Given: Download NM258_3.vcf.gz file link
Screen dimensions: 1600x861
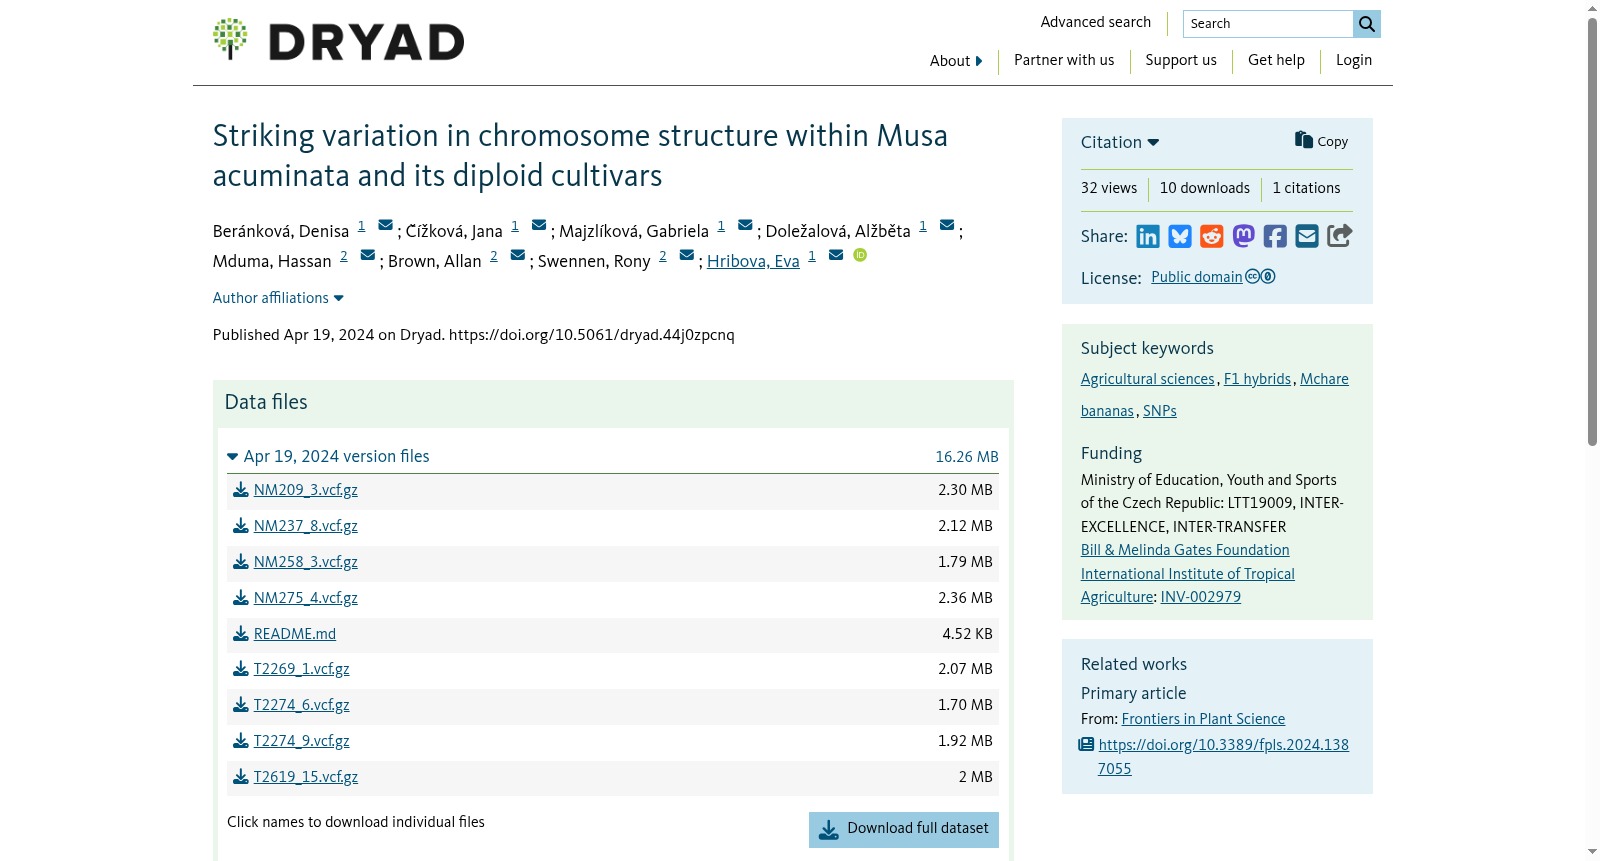Looking at the screenshot, I should [306, 562].
